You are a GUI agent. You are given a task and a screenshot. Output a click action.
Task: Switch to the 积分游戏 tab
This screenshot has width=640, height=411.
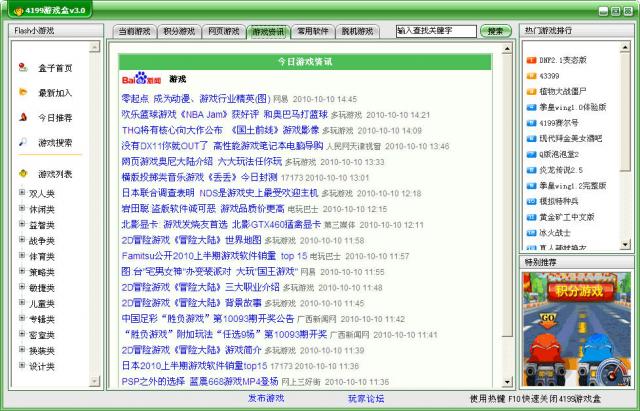[x=179, y=31]
